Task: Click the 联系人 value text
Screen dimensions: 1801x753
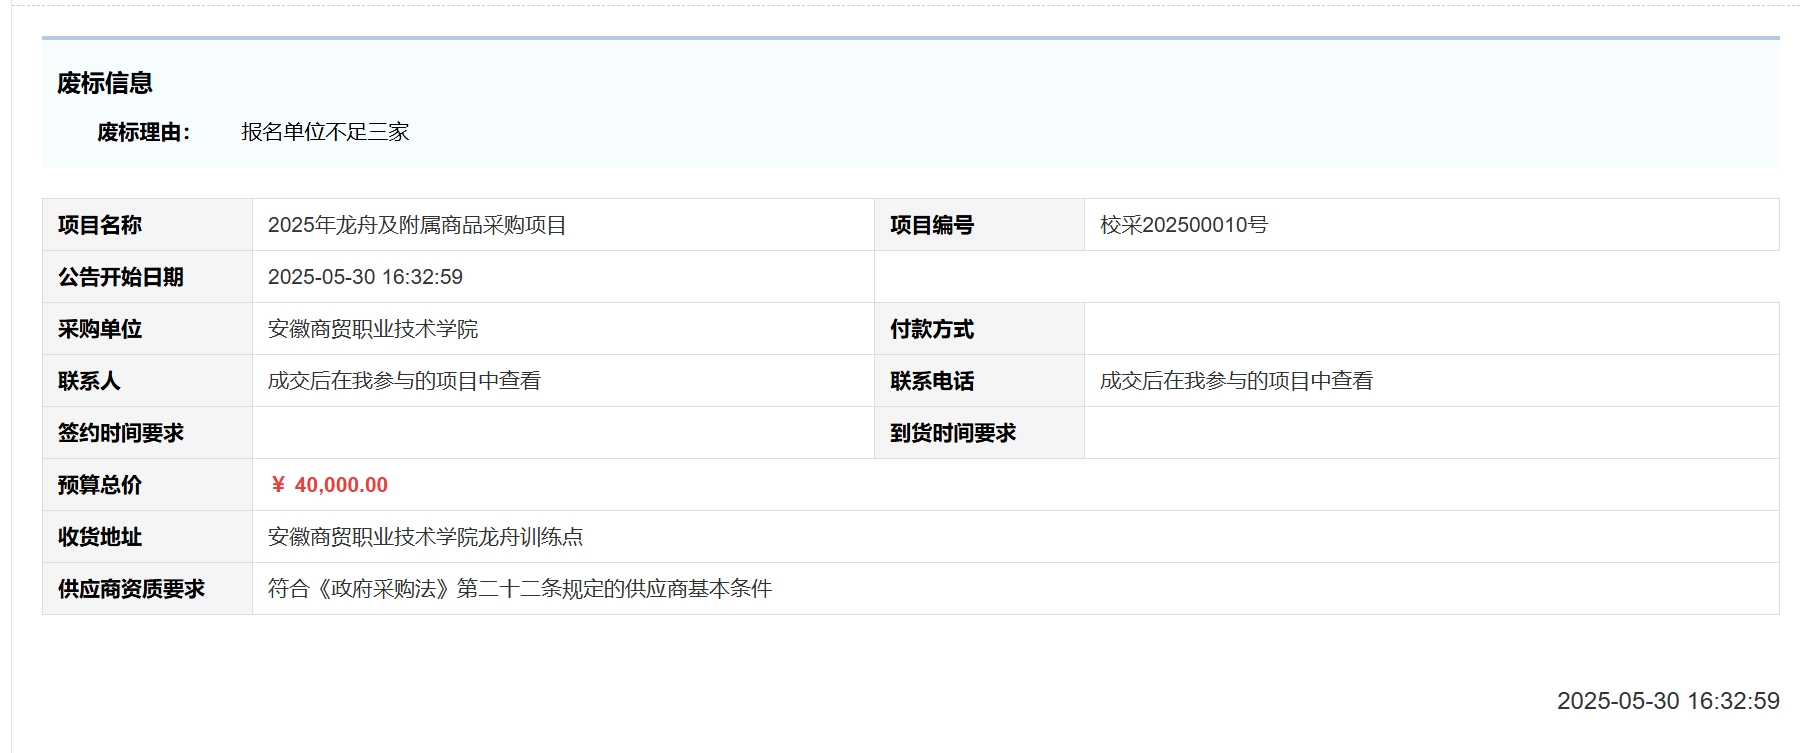Action: pyautogui.click(x=404, y=381)
